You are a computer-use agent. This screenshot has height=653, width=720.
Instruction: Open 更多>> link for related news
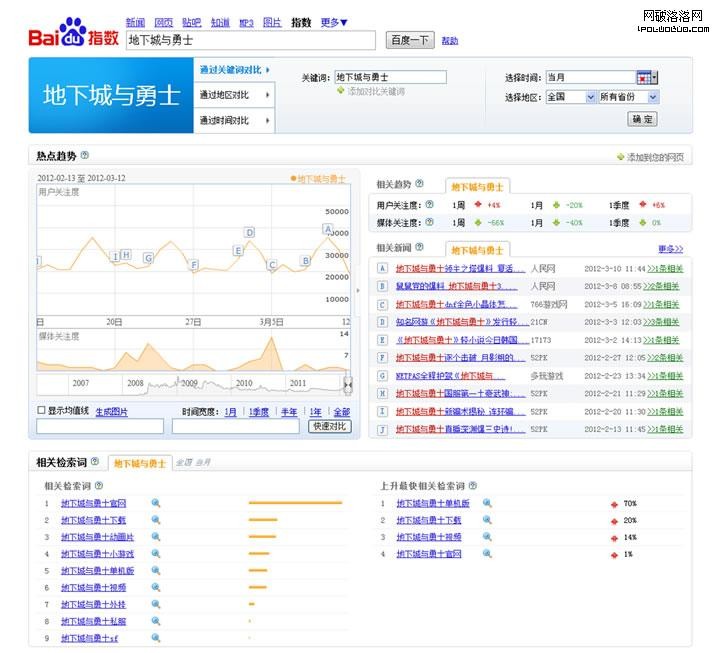(x=671, y=249)
